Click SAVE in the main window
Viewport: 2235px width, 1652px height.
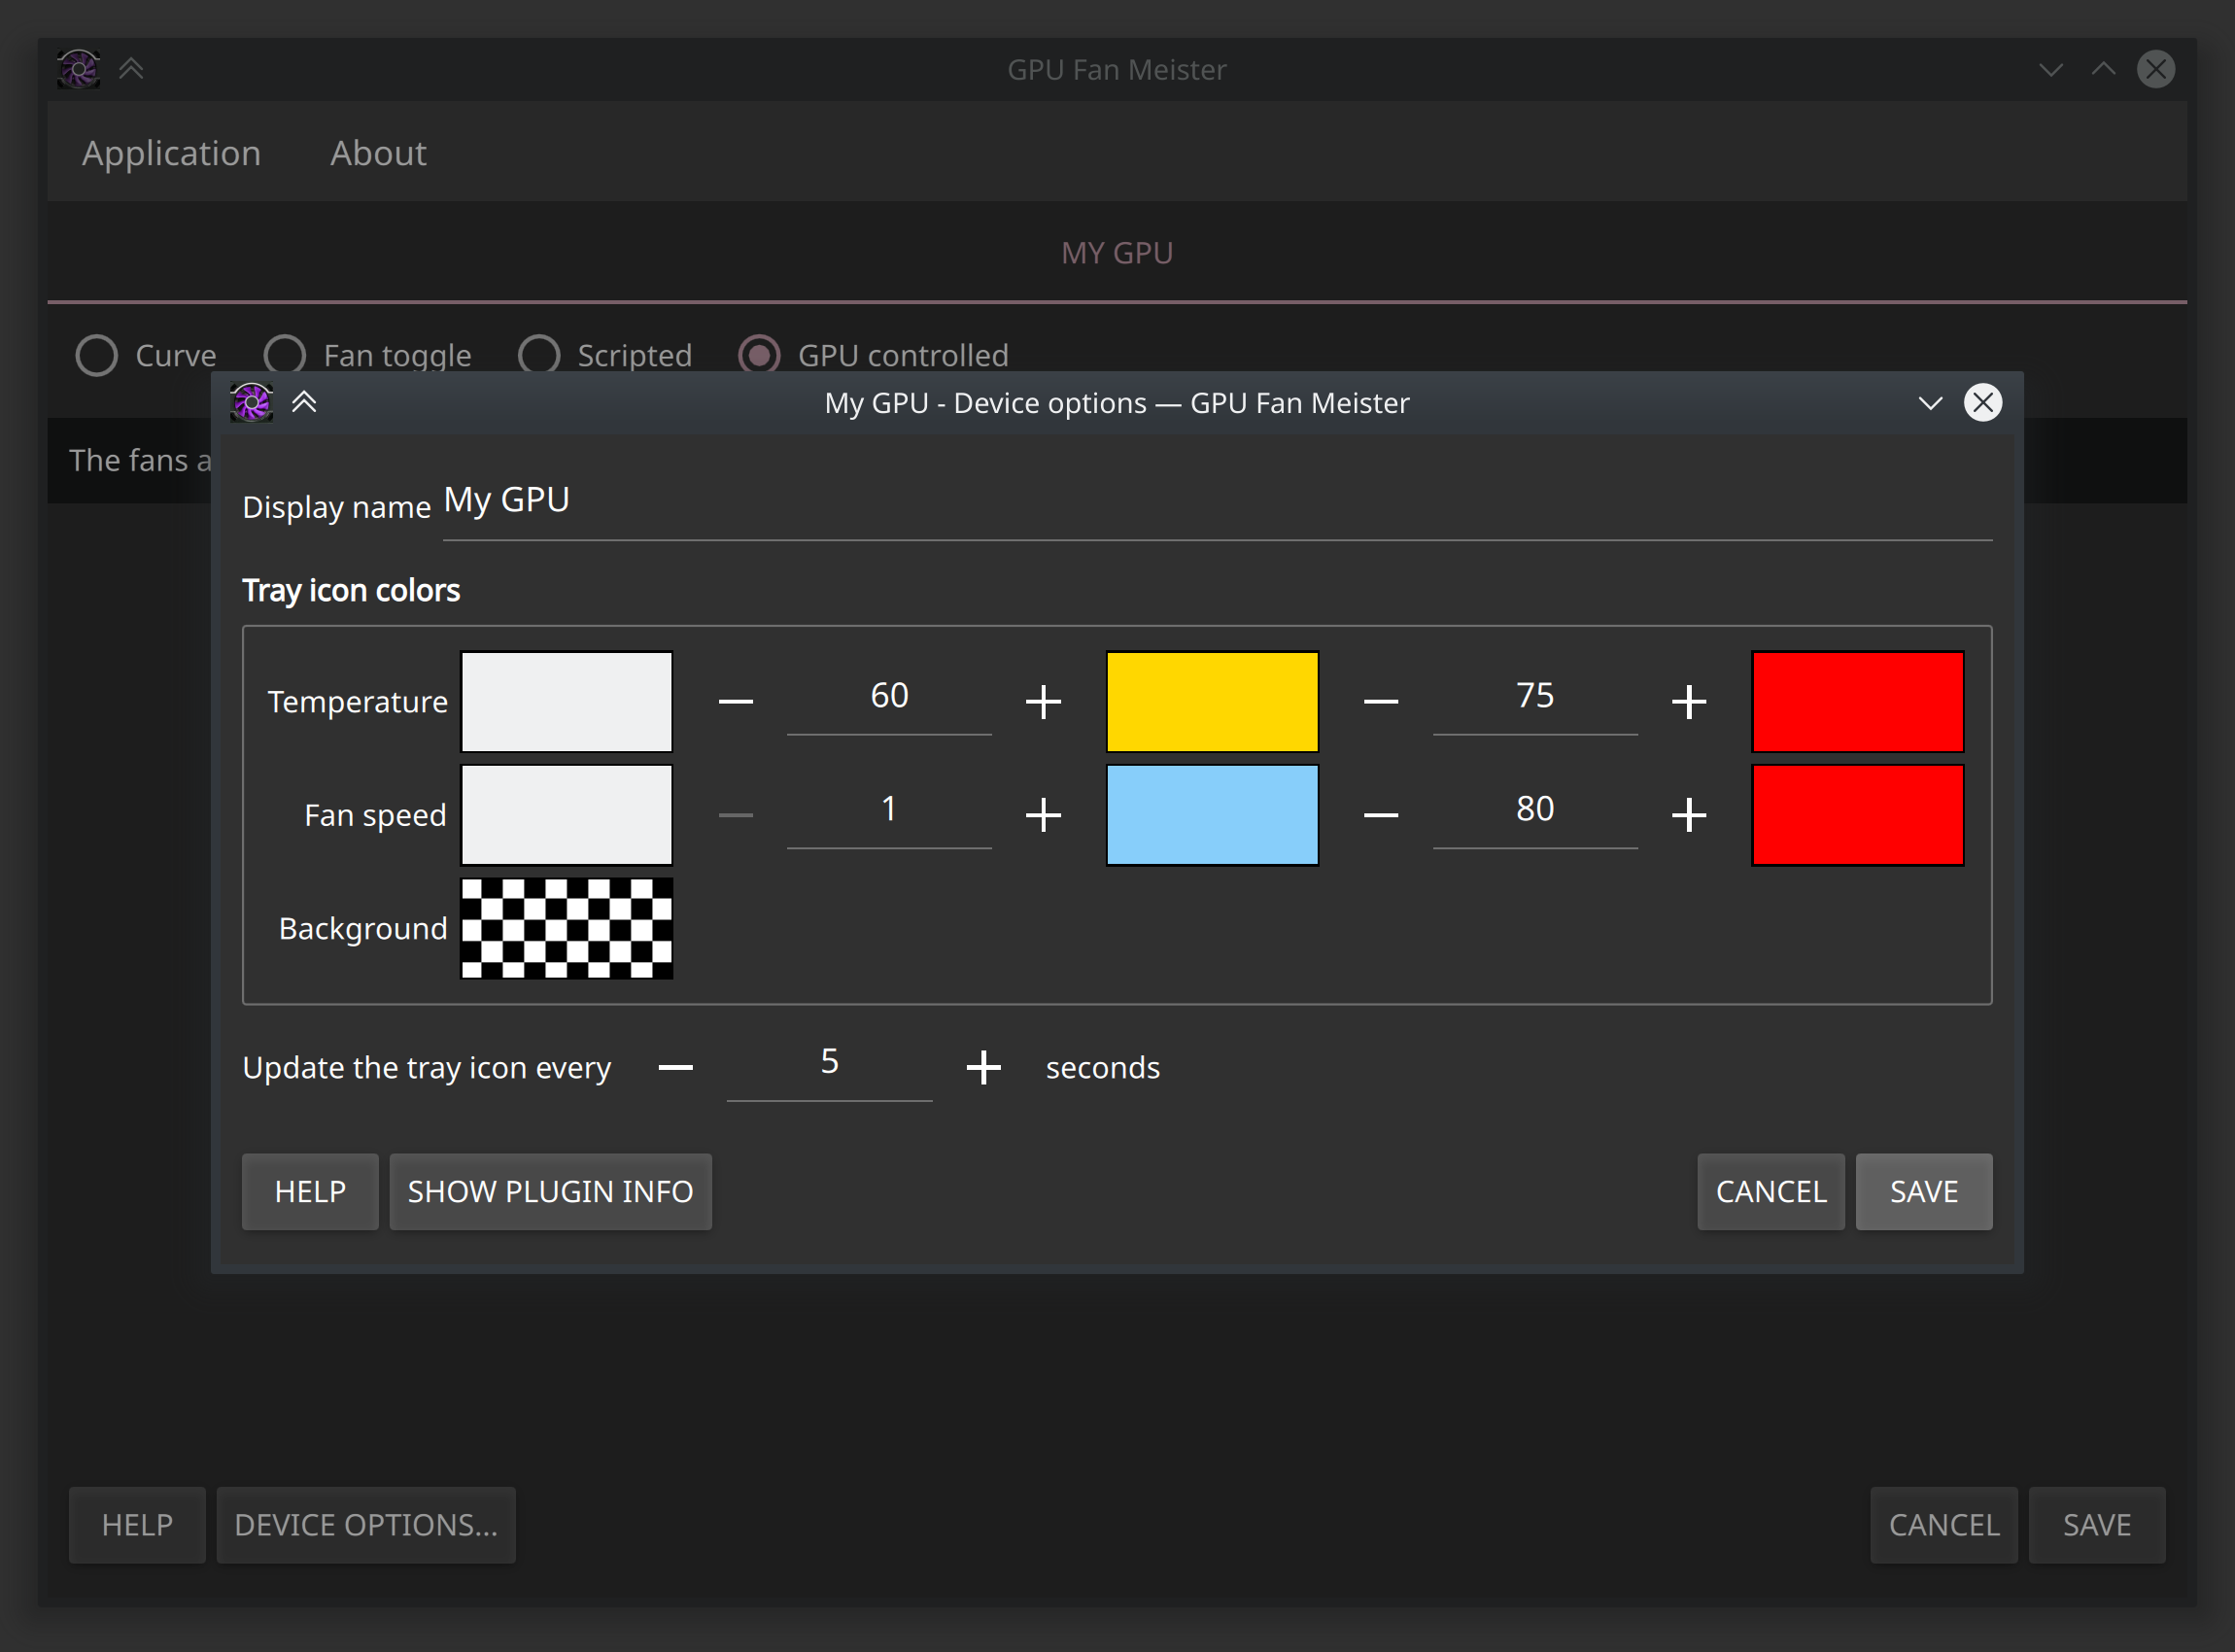[2097, 1525]
